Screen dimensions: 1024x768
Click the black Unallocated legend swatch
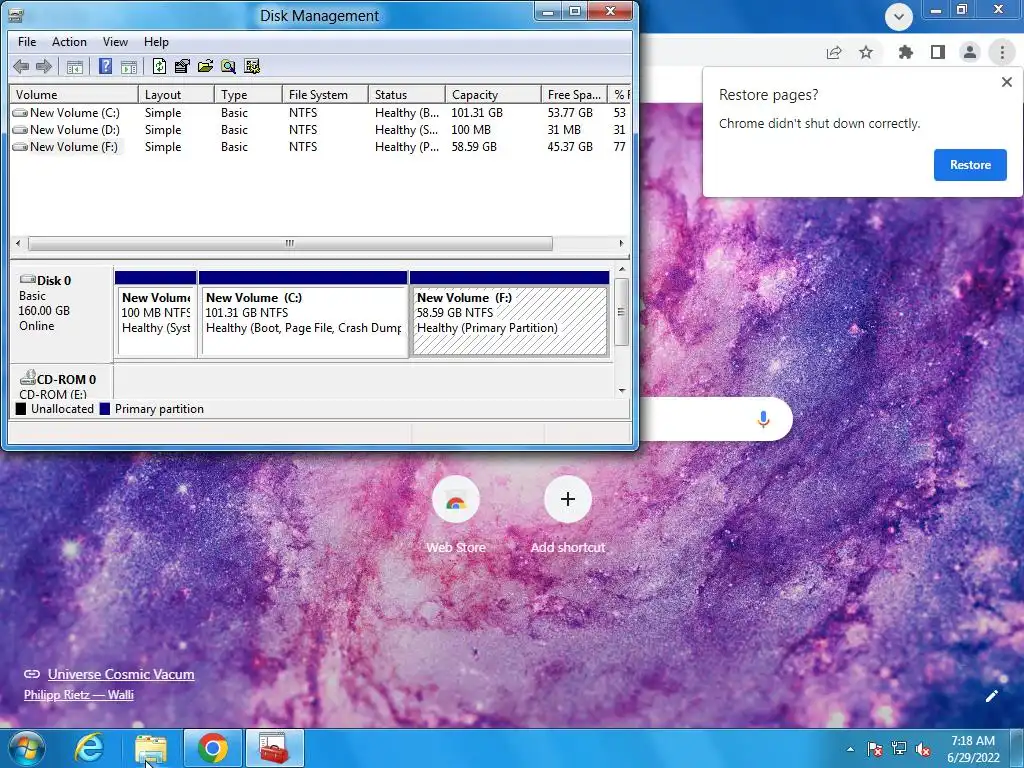point(21,409)
